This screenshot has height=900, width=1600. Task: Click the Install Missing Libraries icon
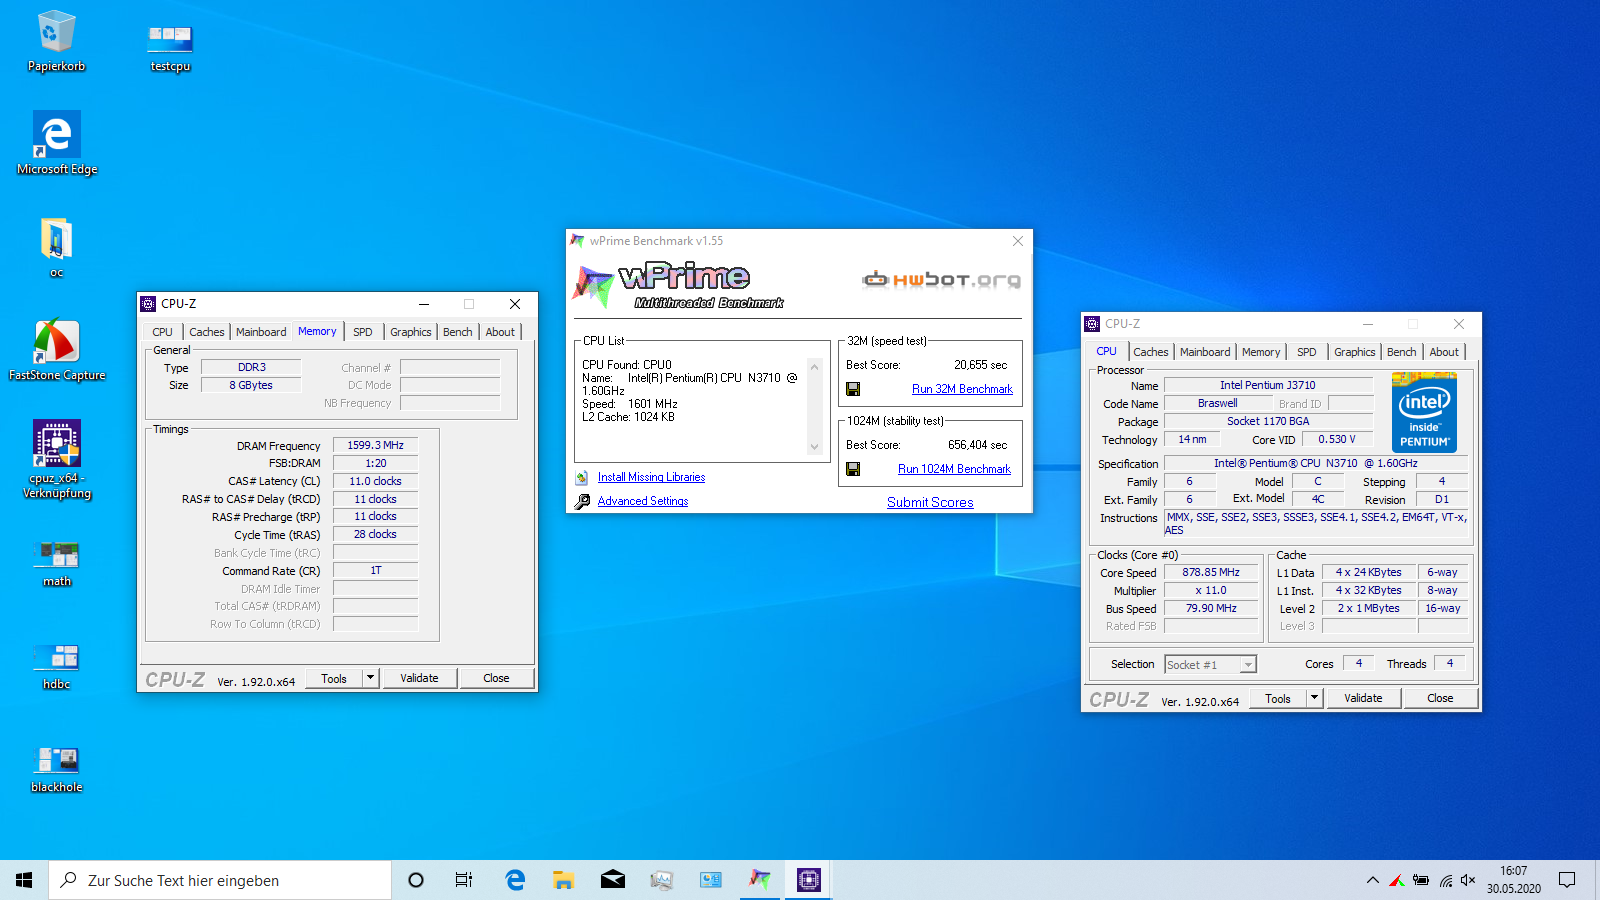tap(582, 478)
